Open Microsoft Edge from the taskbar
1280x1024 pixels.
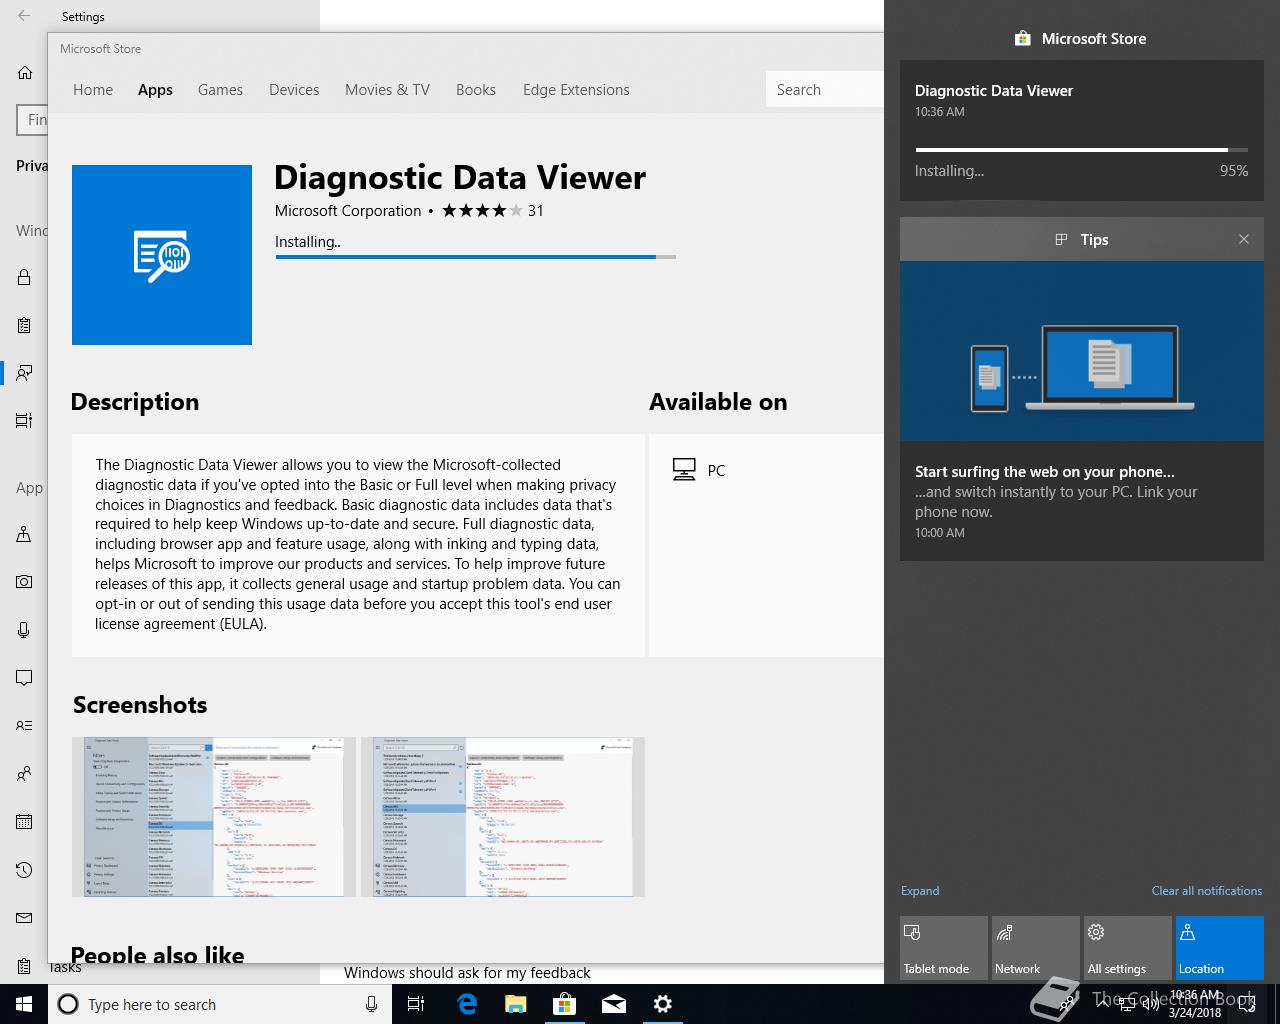[x=467, y=1004]
